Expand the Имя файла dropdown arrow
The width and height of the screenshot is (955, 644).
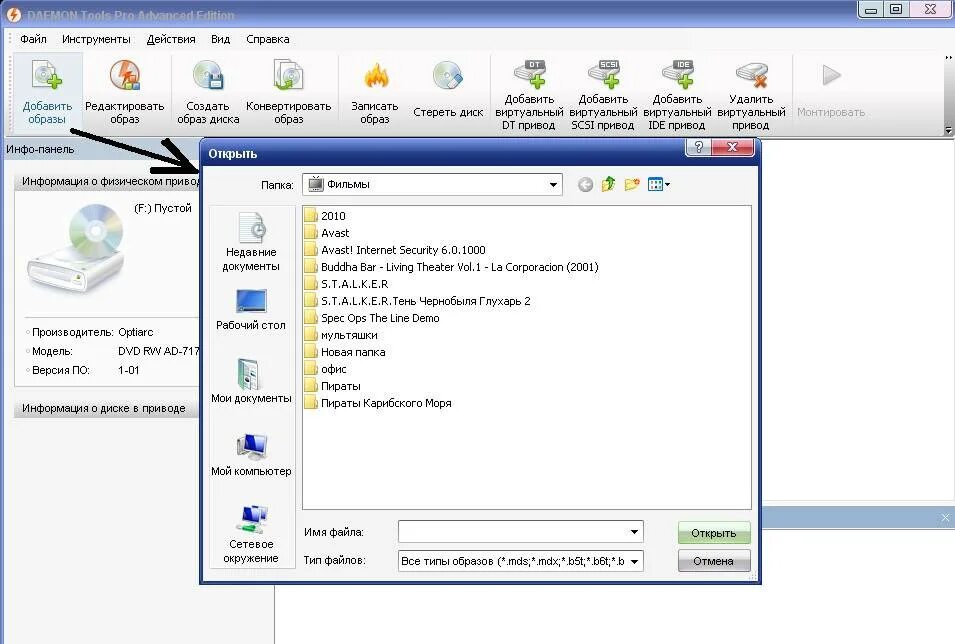coord(634,532)
